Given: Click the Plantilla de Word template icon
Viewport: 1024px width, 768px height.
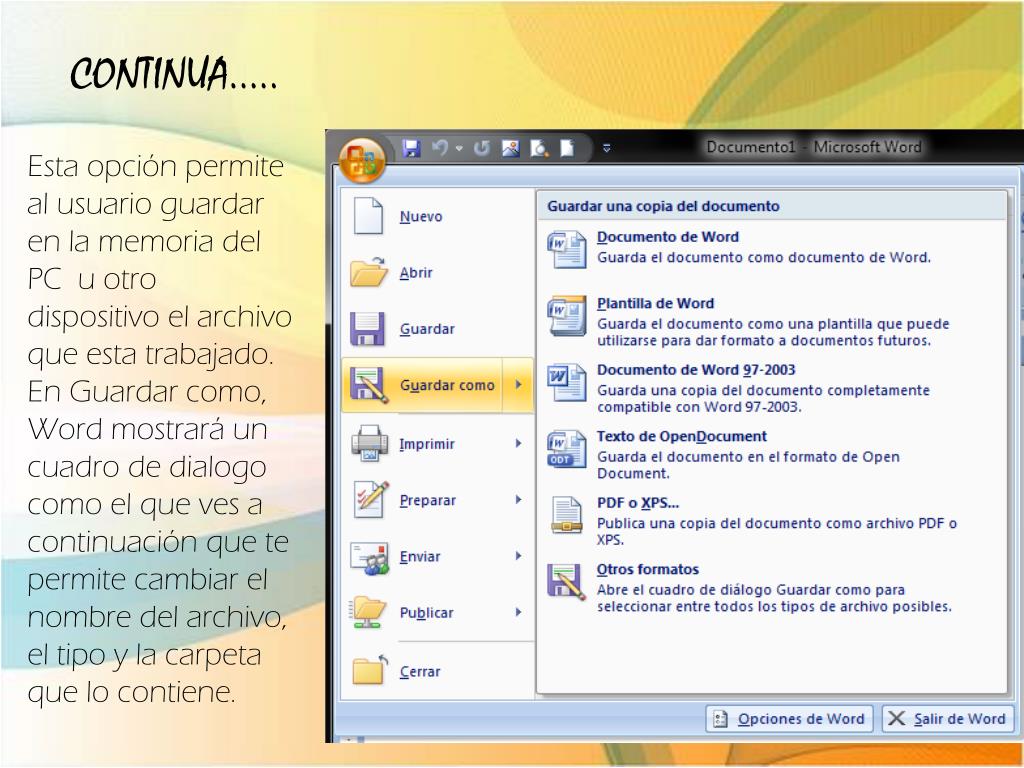Looking at the screenshot, I should click(566, 315).
